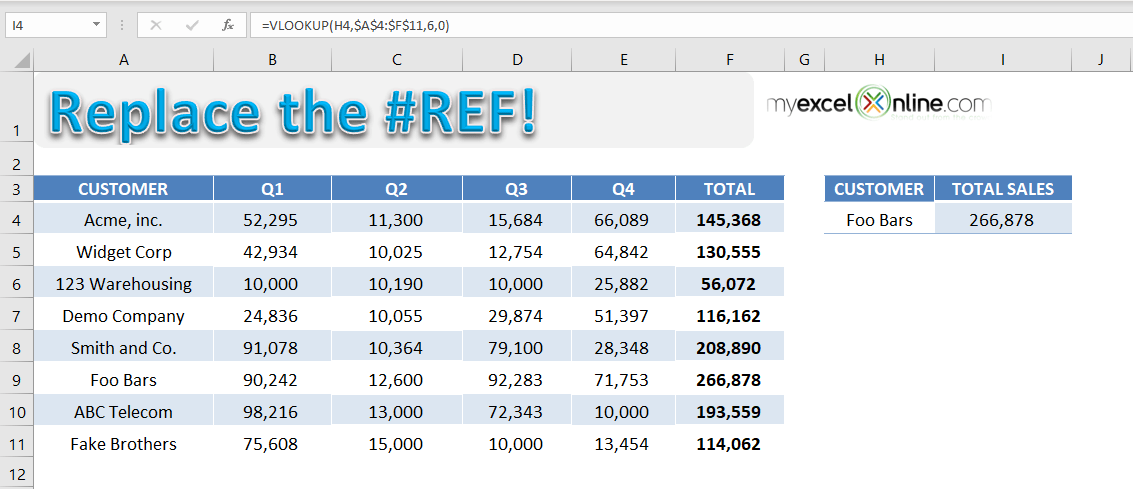Select the result cell 266,878 in column I

click(1003, 220)
